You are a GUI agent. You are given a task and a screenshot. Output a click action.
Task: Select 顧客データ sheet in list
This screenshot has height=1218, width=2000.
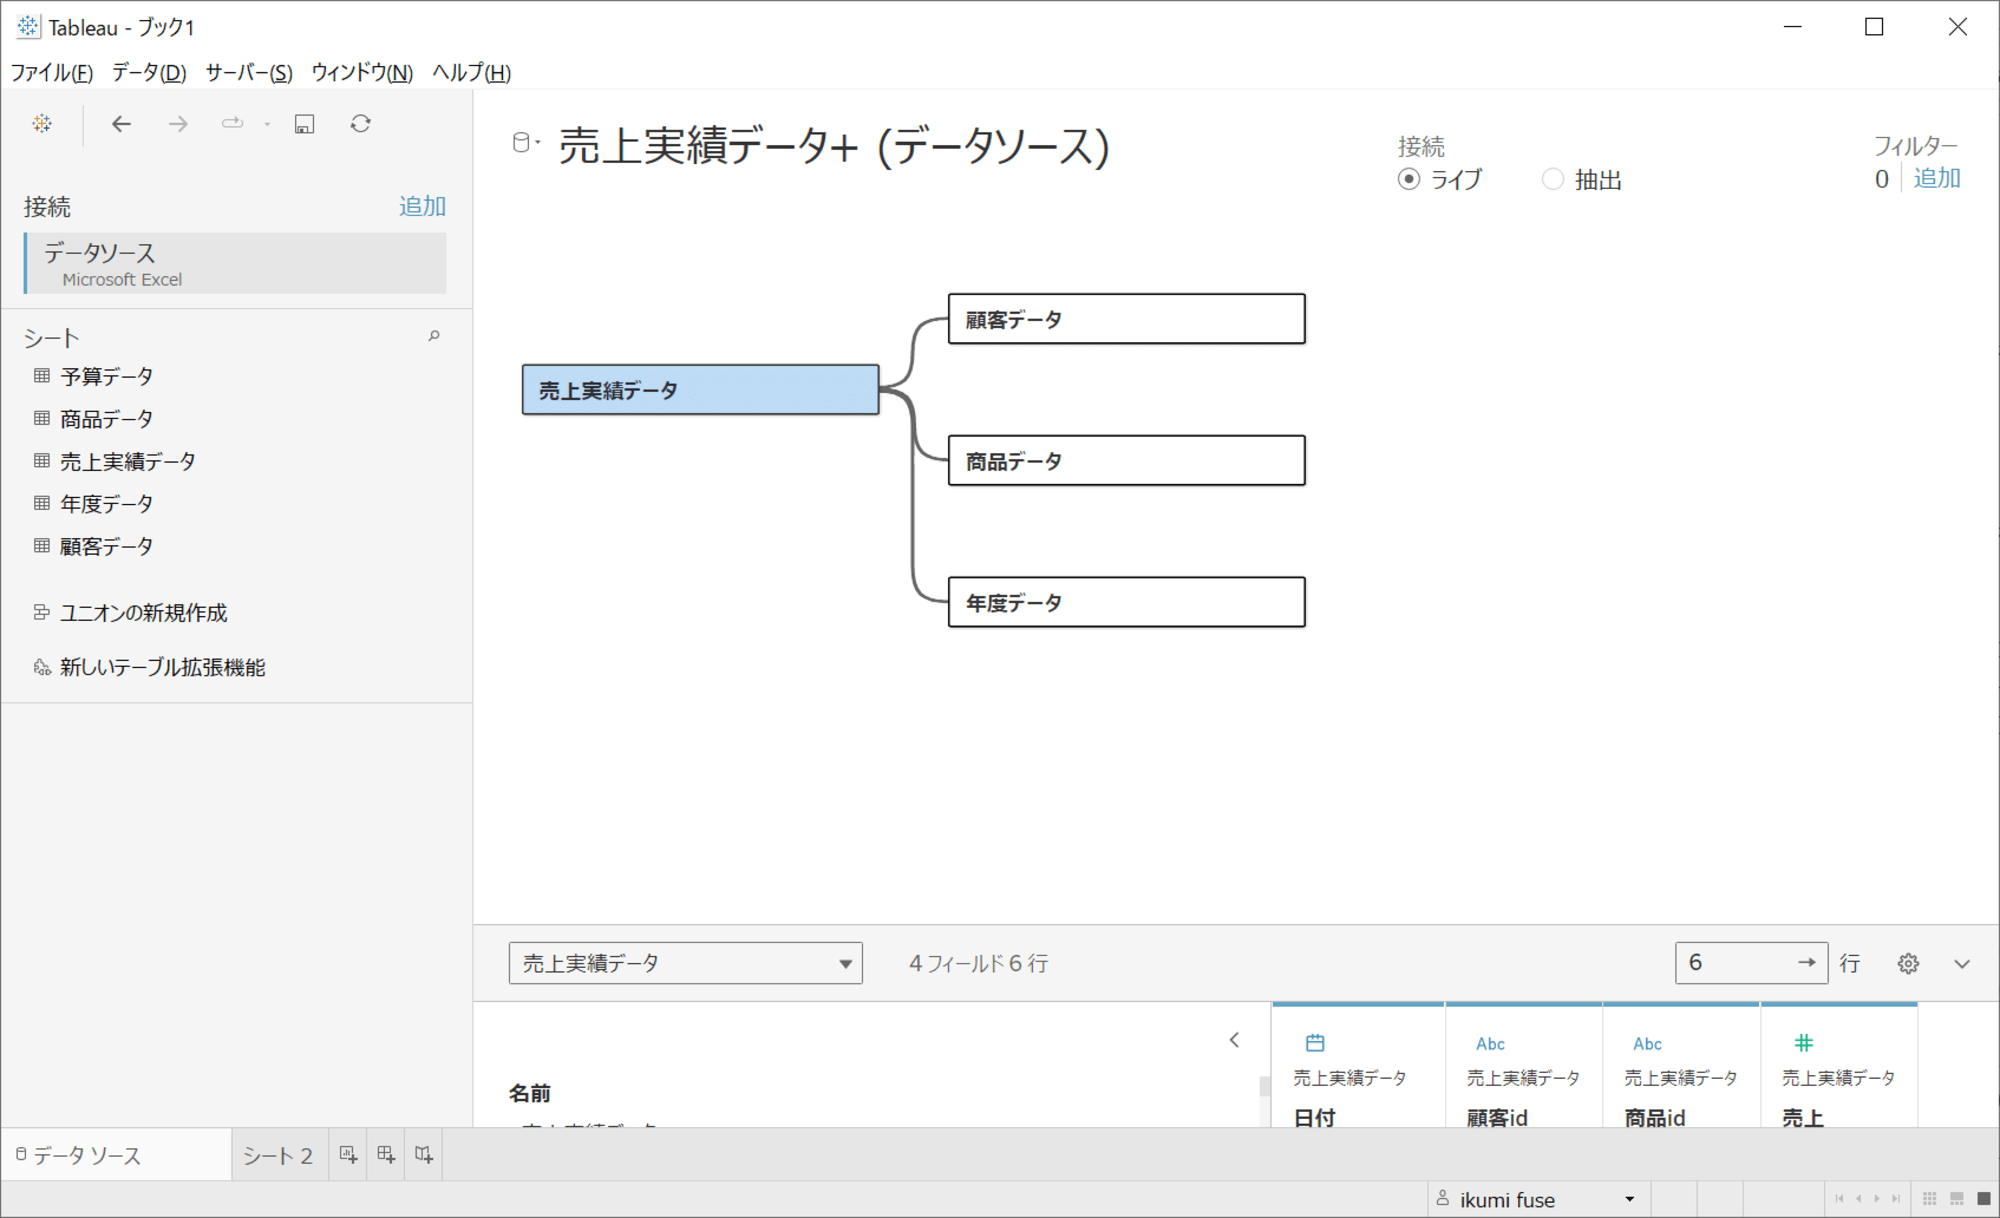coord(107,546)
